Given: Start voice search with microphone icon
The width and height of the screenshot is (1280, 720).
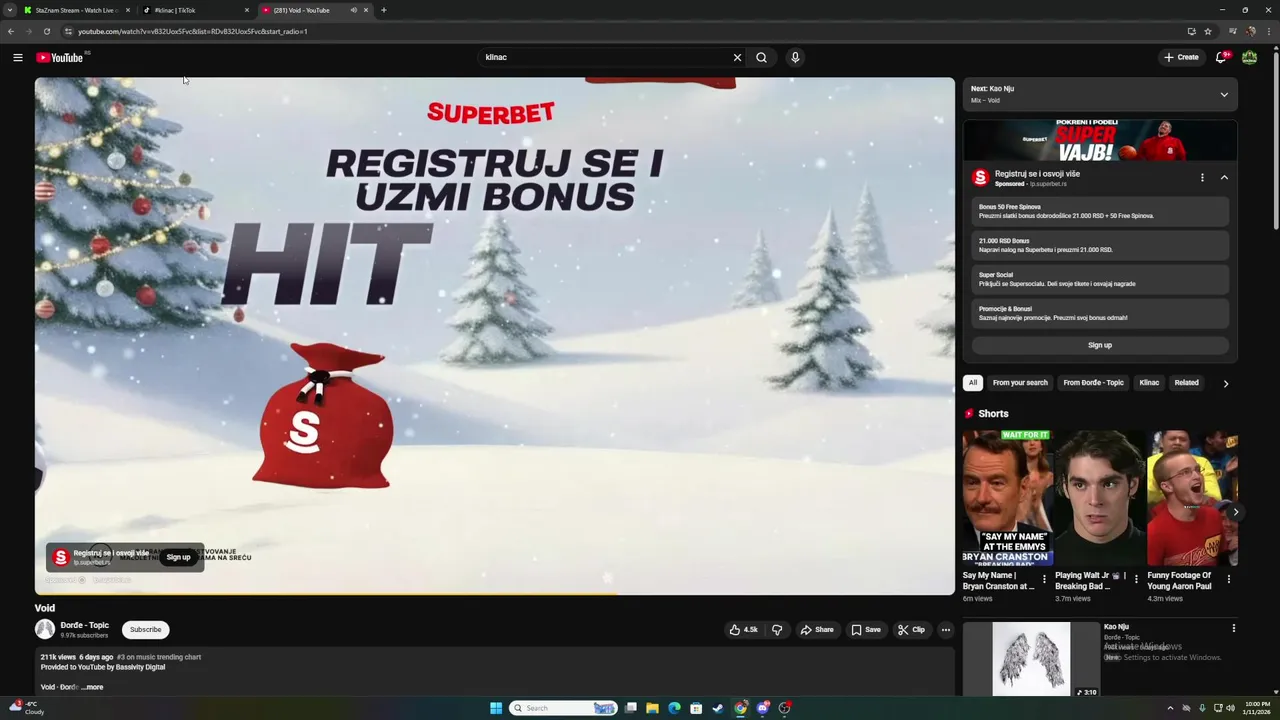Looking at the screenshot, I should point(795,57).
